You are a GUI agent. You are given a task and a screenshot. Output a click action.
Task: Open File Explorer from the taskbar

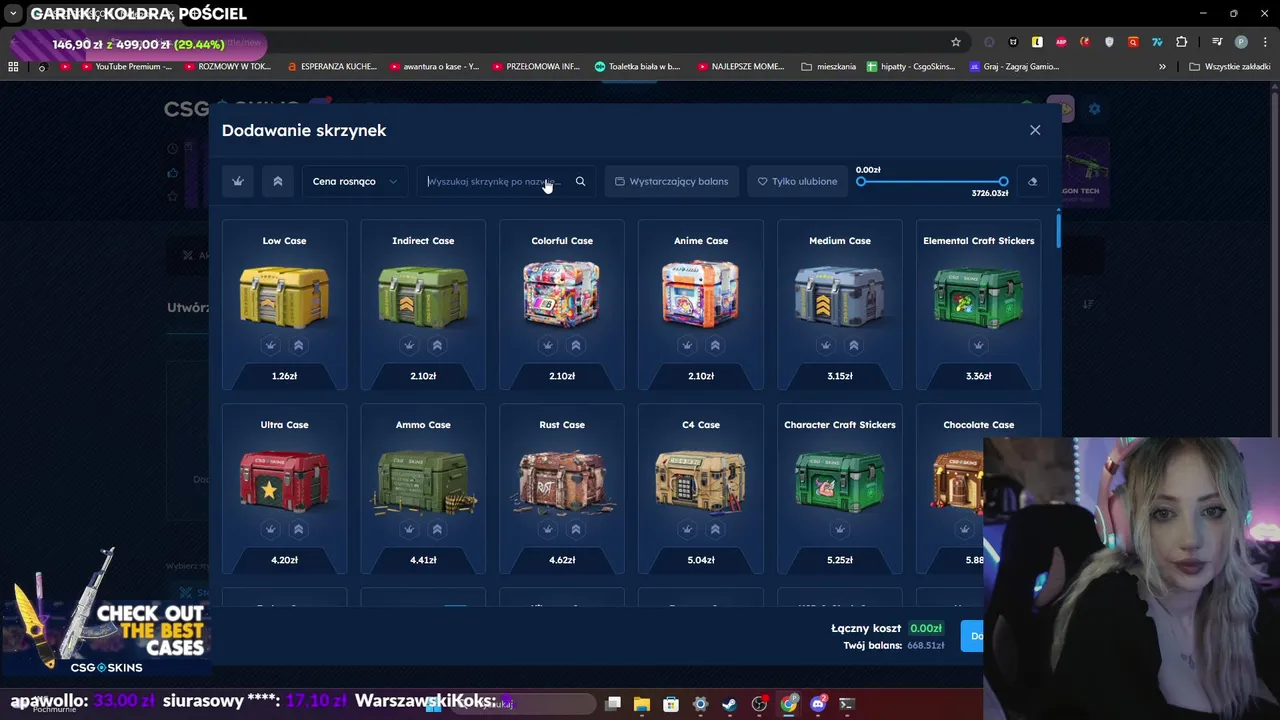click(x=642, y=704)
